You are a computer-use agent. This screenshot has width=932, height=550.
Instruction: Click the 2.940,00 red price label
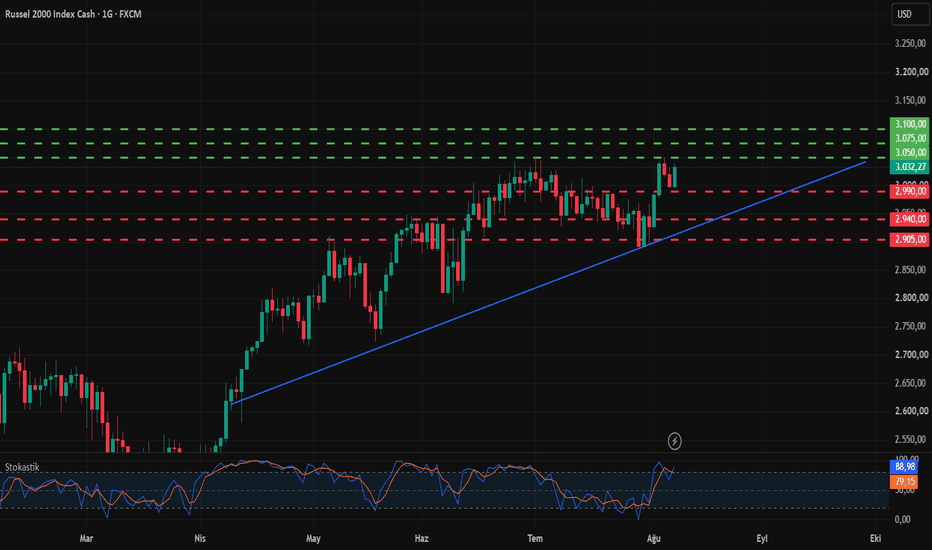(910, 219)
